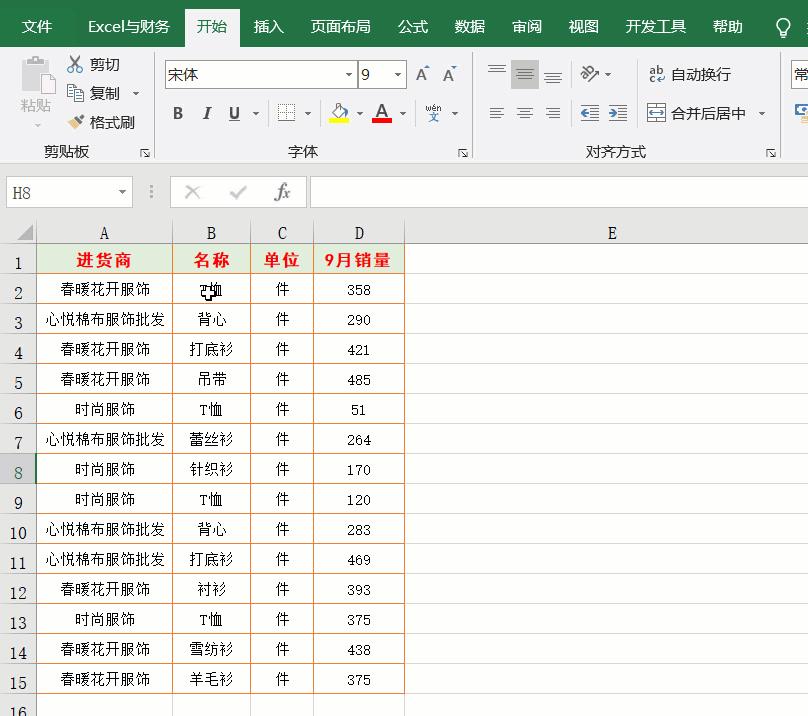This screenshot has width=808, height=716.
Task: Apply the red font color A
Action: (382, 113)
